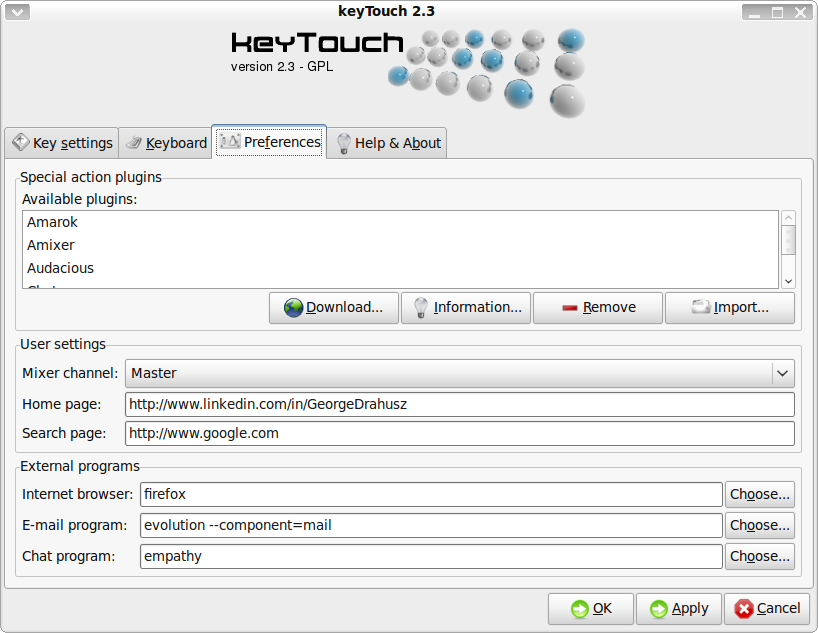The width and height of the screenshot is (818, 633).
Task: Open the window menu in title bar
Action: click(19, 12)
